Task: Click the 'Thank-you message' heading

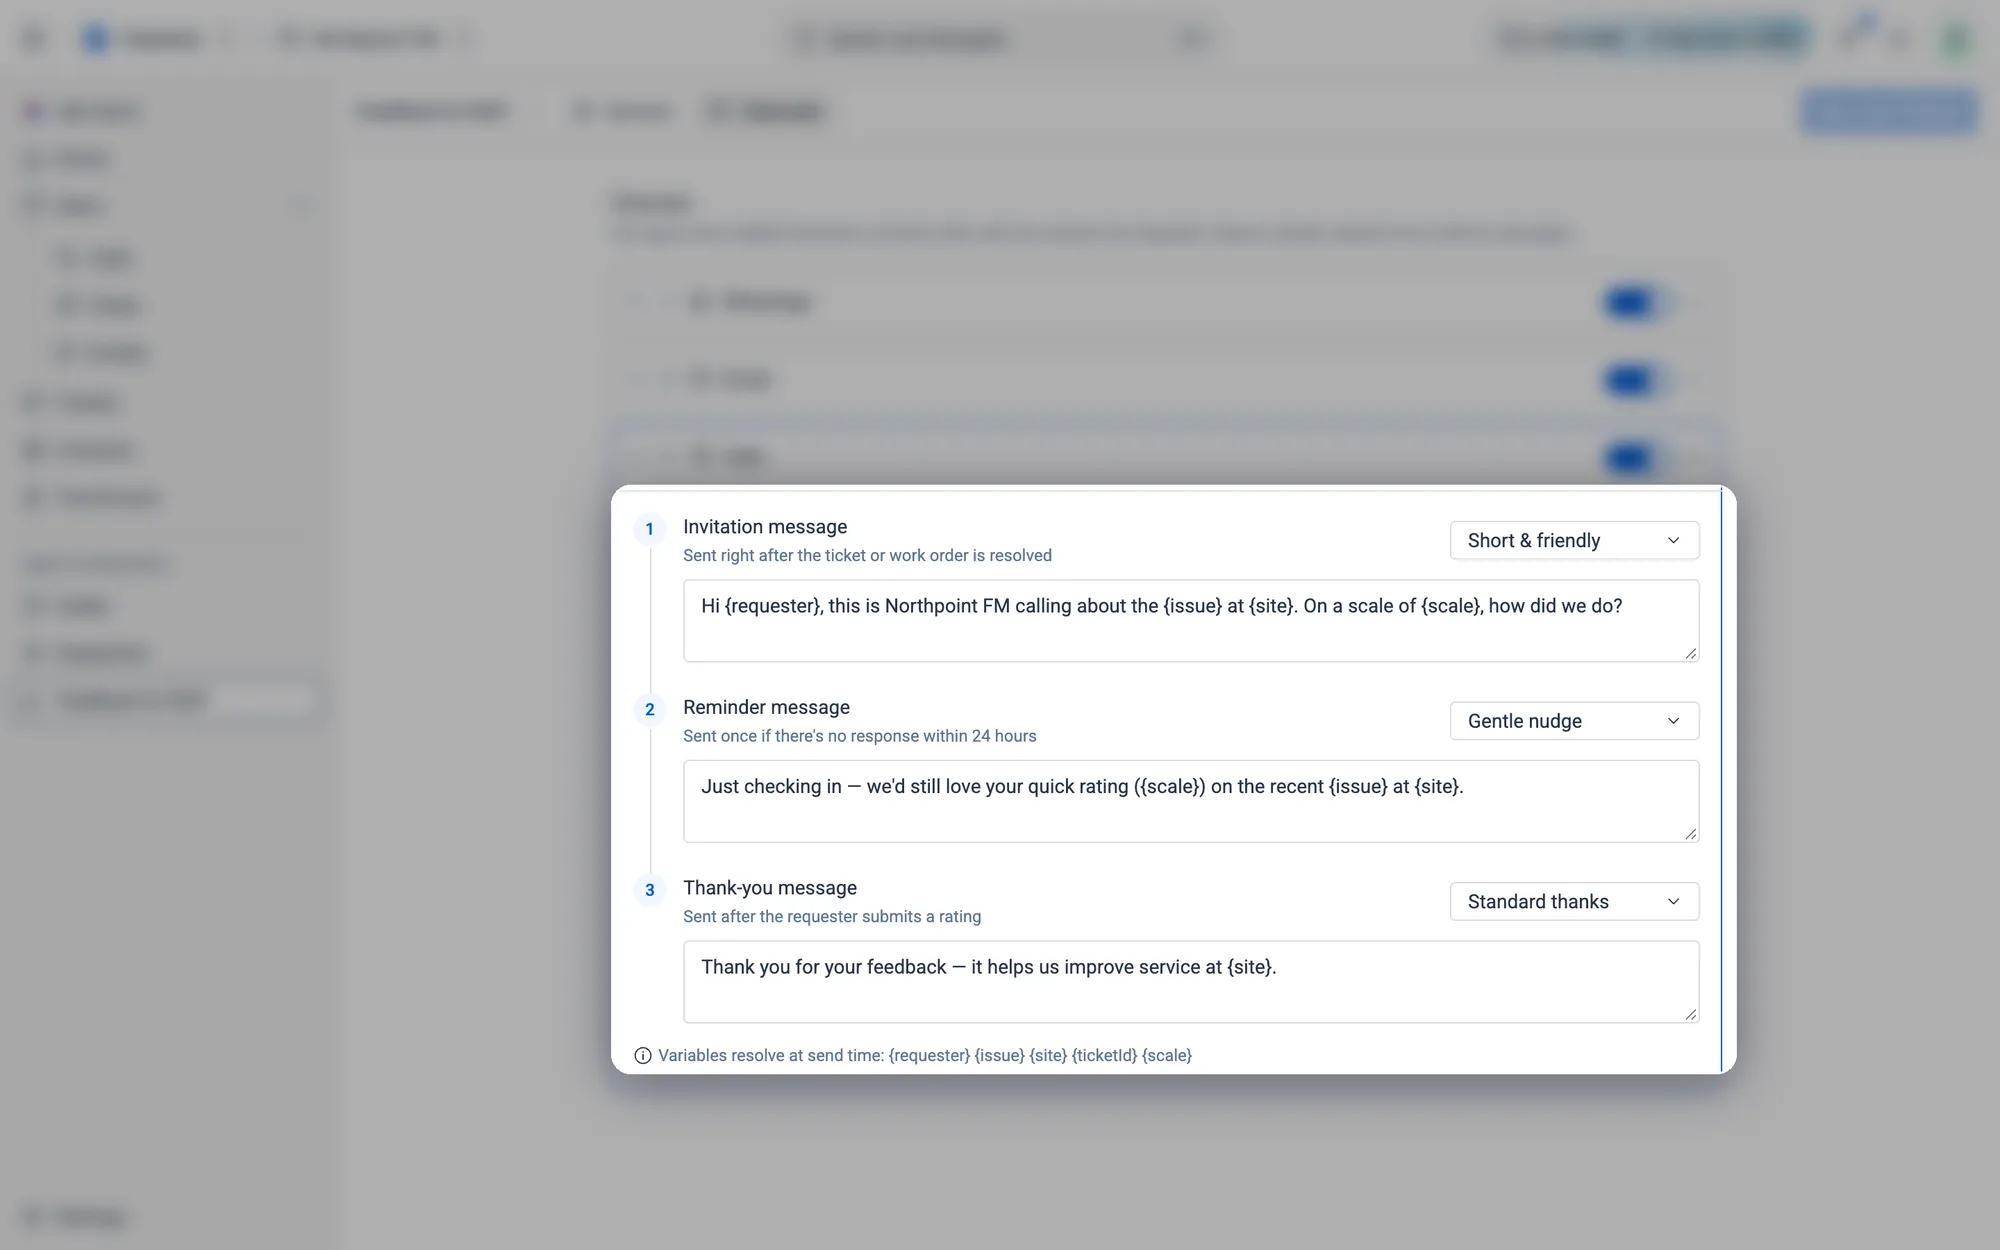Action: 770,887
